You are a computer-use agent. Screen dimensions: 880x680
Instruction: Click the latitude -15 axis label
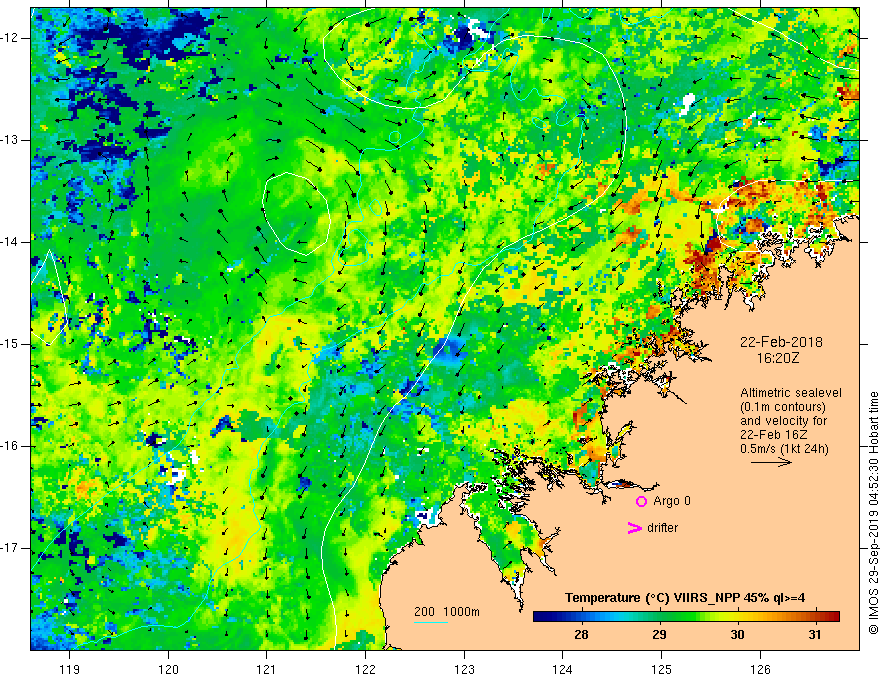click(x=10, y=344)
